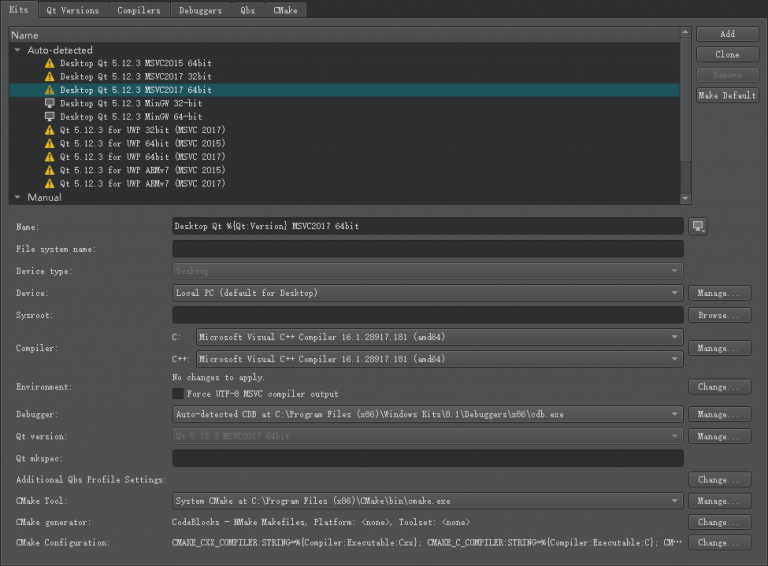This screenshot has height=566, width=768.
Task: Select Qt 5.12.3 for UWP 32bit (MSVC 2017)
Action: [345, 130]
